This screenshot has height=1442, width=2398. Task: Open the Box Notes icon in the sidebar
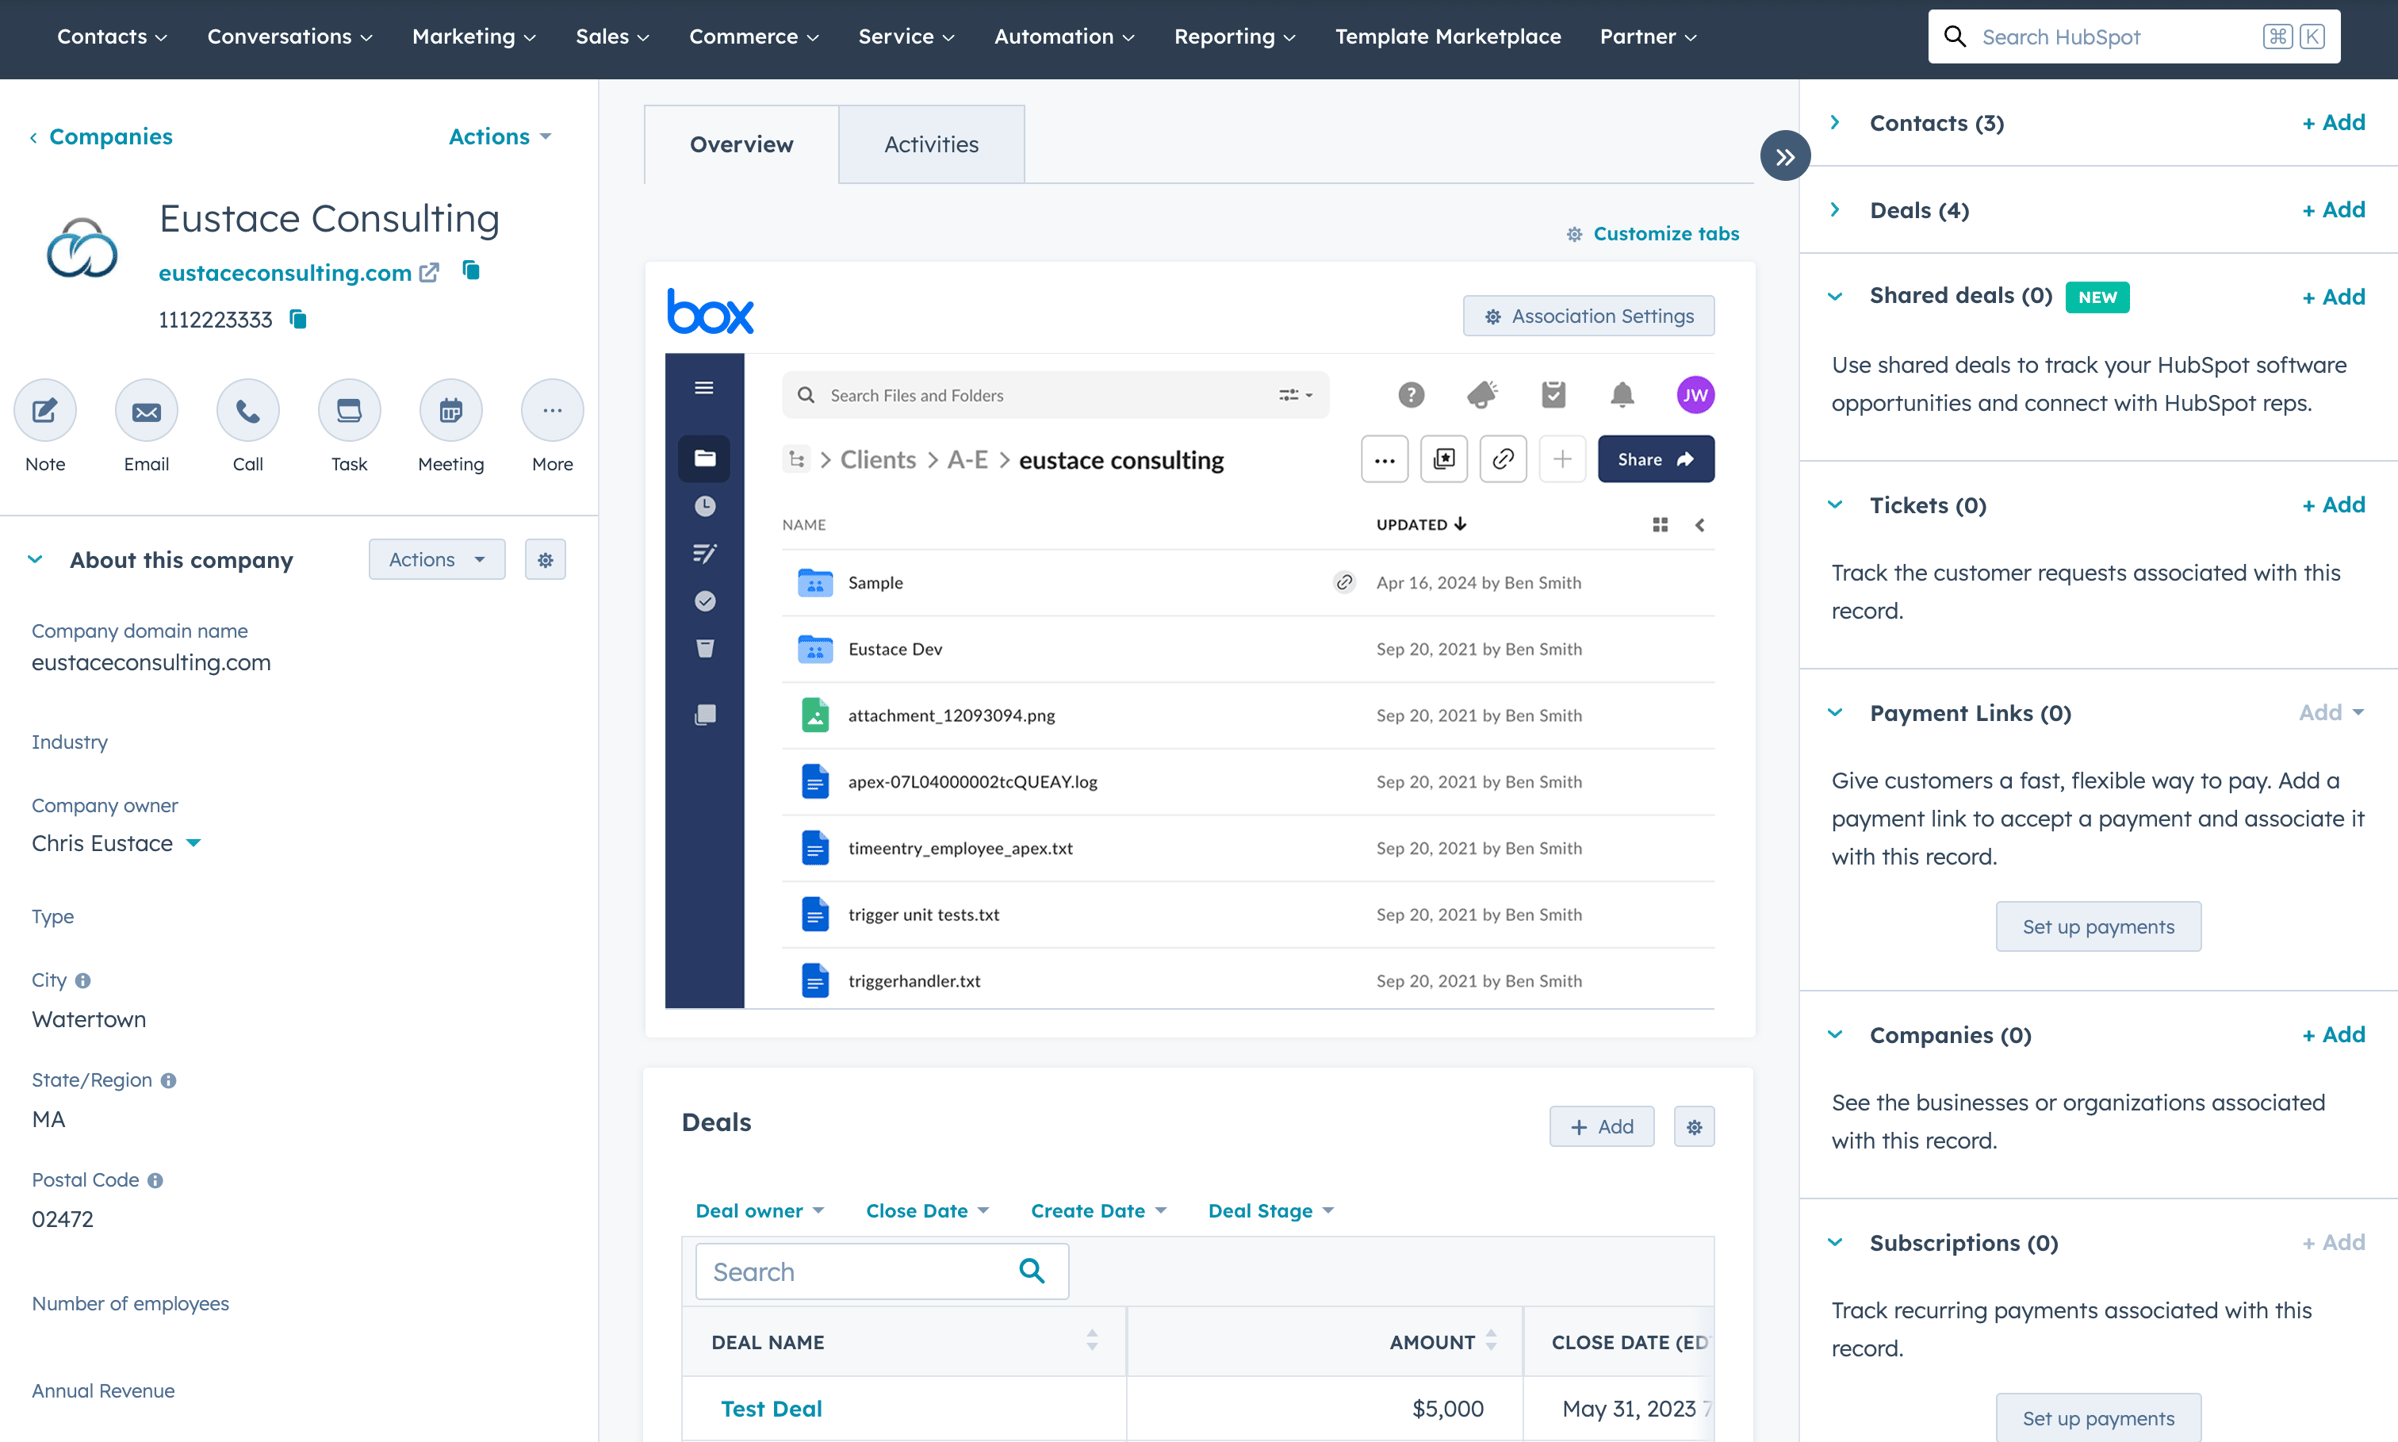click(x=705, y=553)
